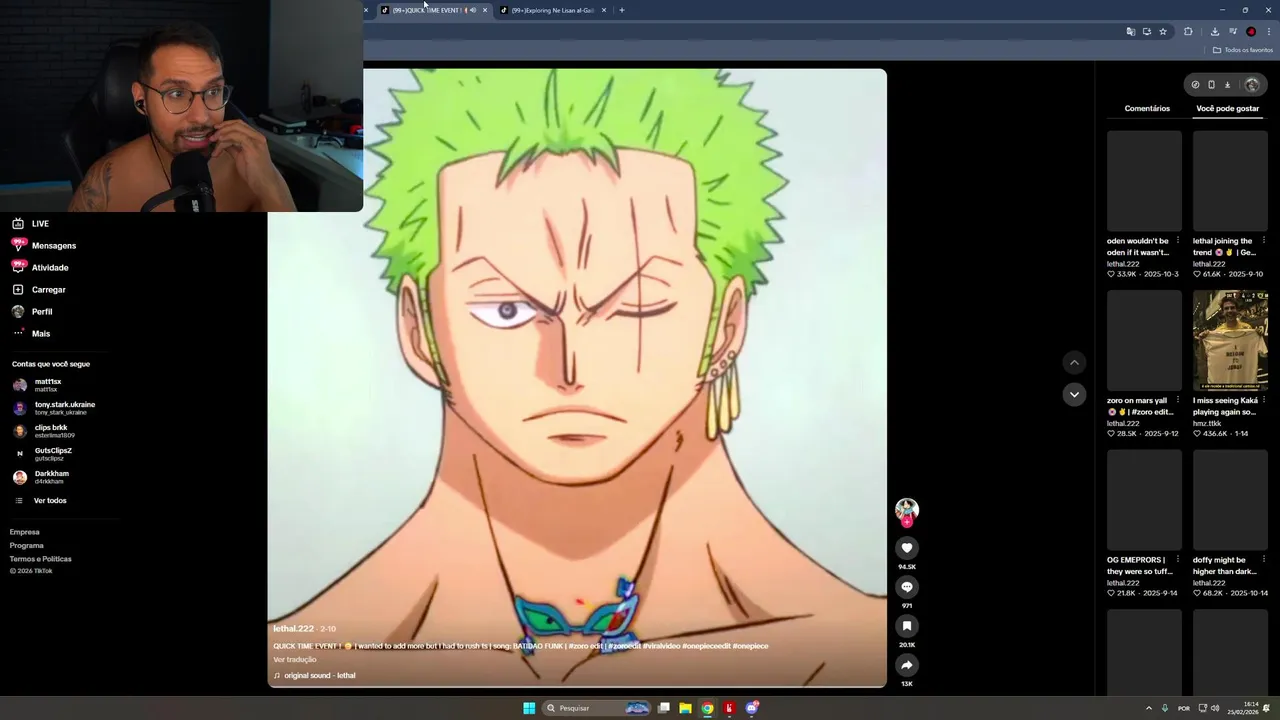Open Chrome media control icon

[1233, 32]
